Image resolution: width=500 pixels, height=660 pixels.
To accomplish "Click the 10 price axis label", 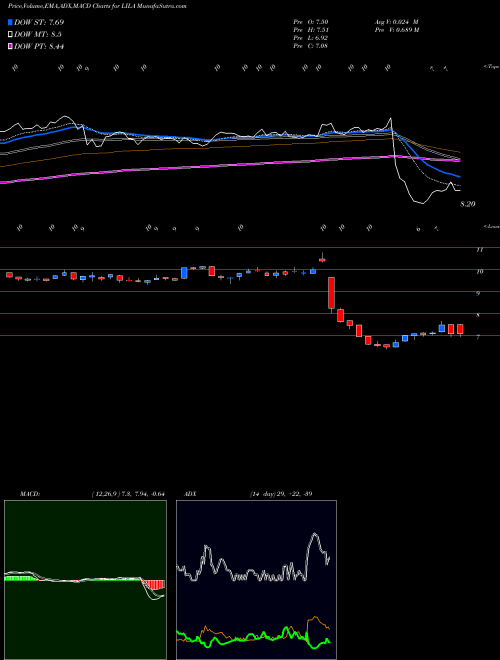I will click(x=479, y=271).
